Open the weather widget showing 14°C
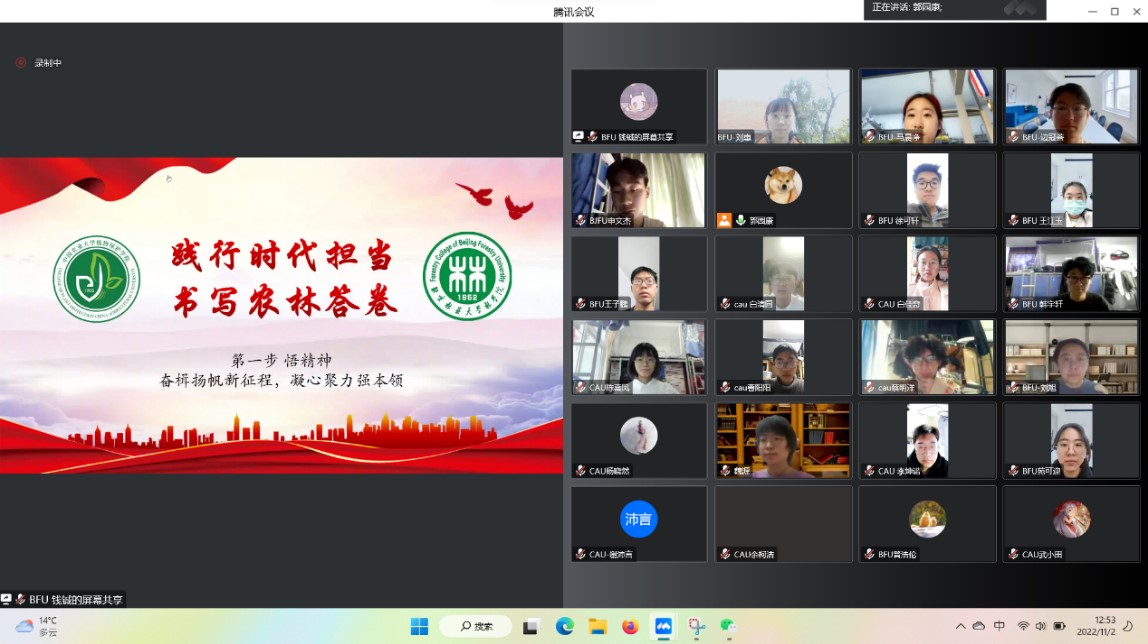The image size is (1148, 644). [x=37, y=626]
